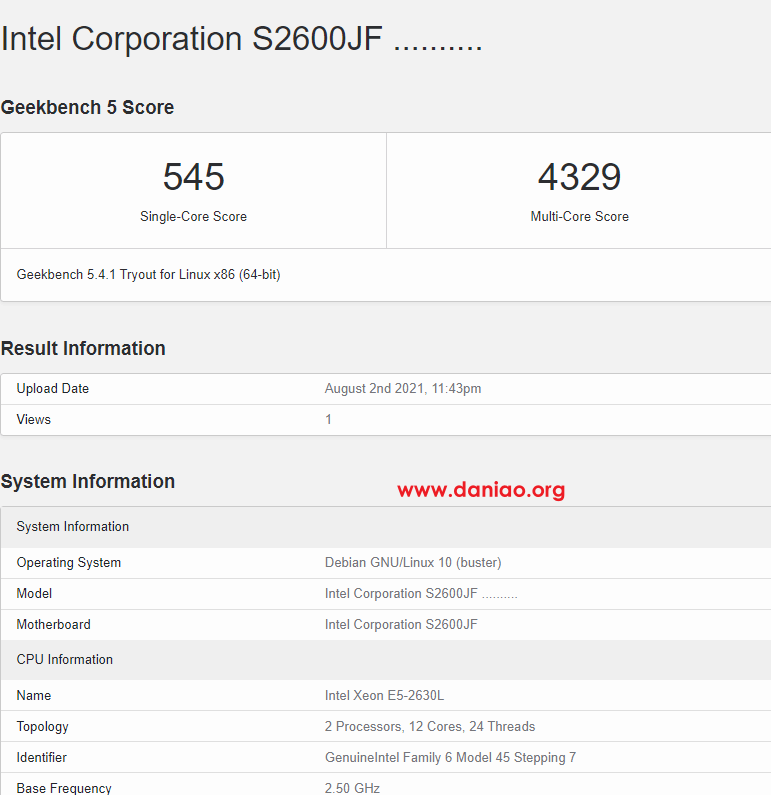771x795 pixels.
Task: Click the Upload Date label
Action: [x=53, y=389]
